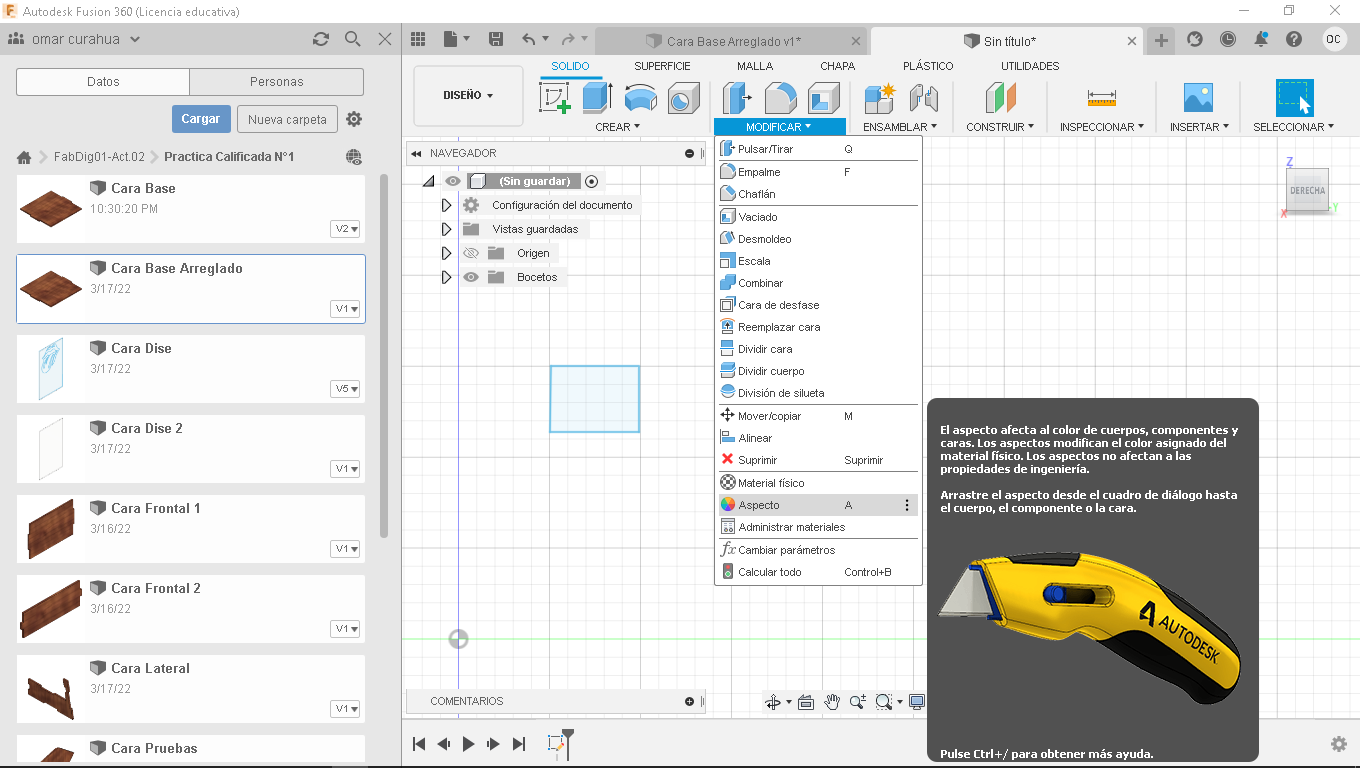Refresh the data panel

320,39
